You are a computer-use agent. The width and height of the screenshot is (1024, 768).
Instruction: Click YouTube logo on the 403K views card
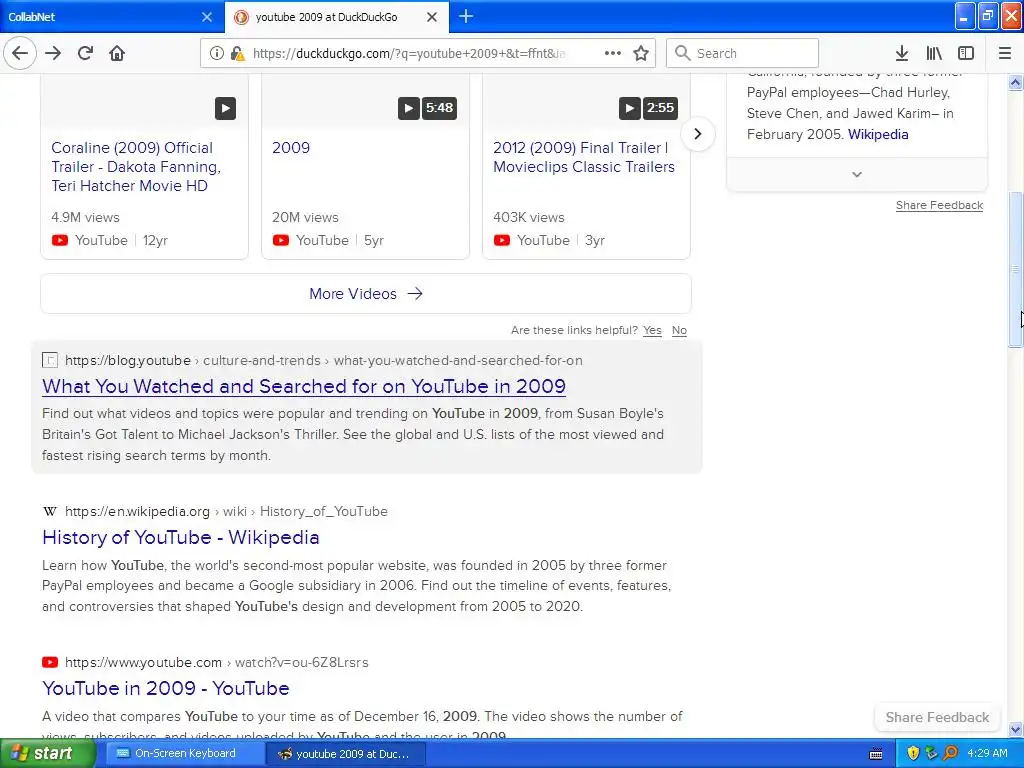(502, 240)
